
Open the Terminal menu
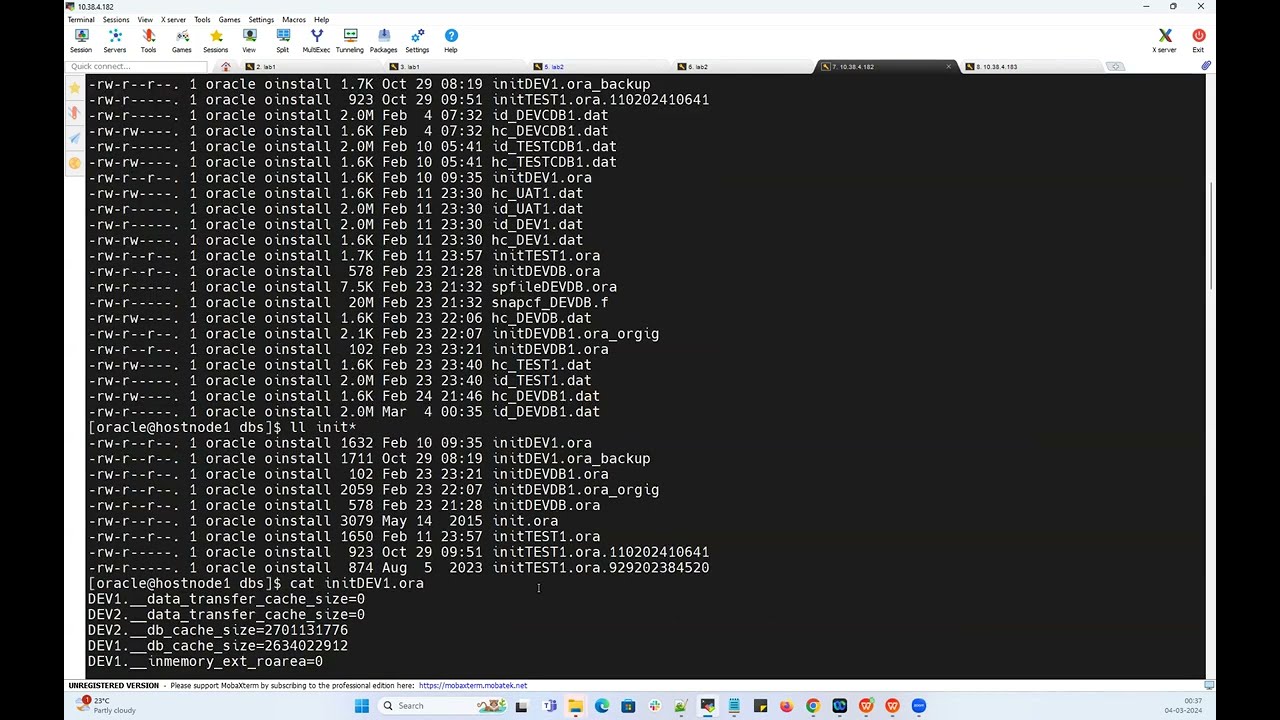click(x=81, y=19)
